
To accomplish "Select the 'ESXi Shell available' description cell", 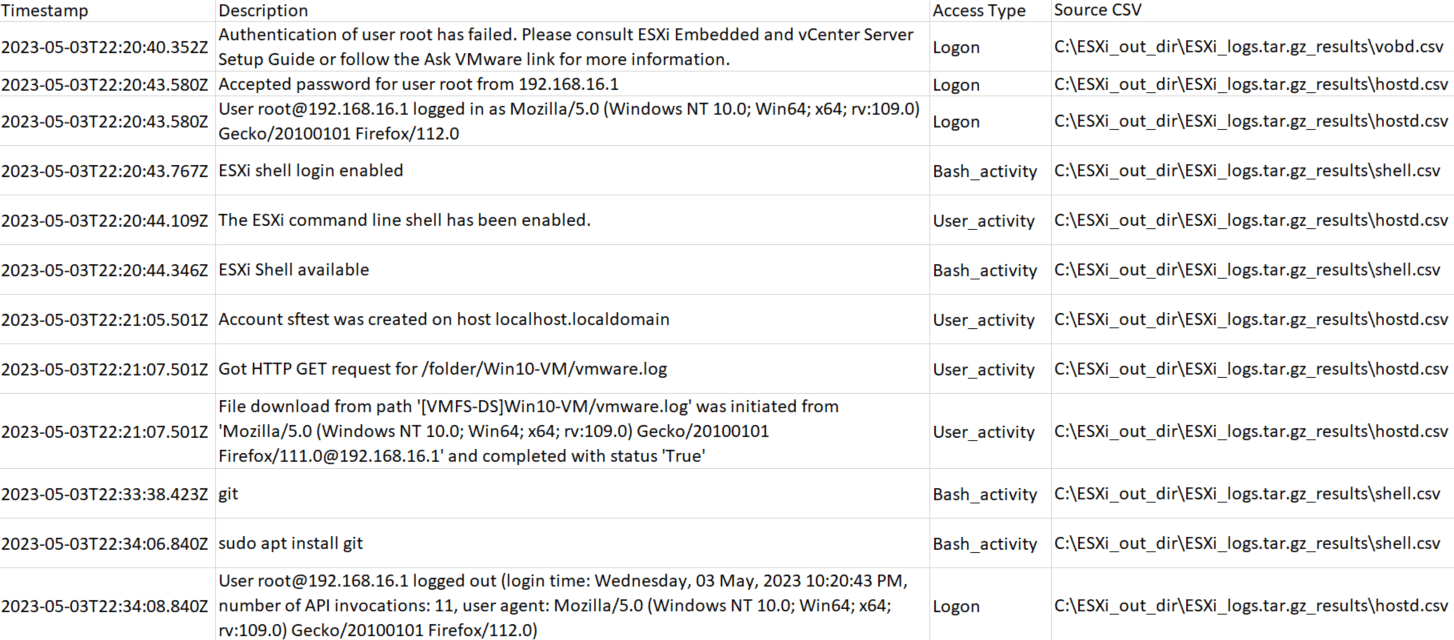I will pyautogui.click(x=294, y=270).
